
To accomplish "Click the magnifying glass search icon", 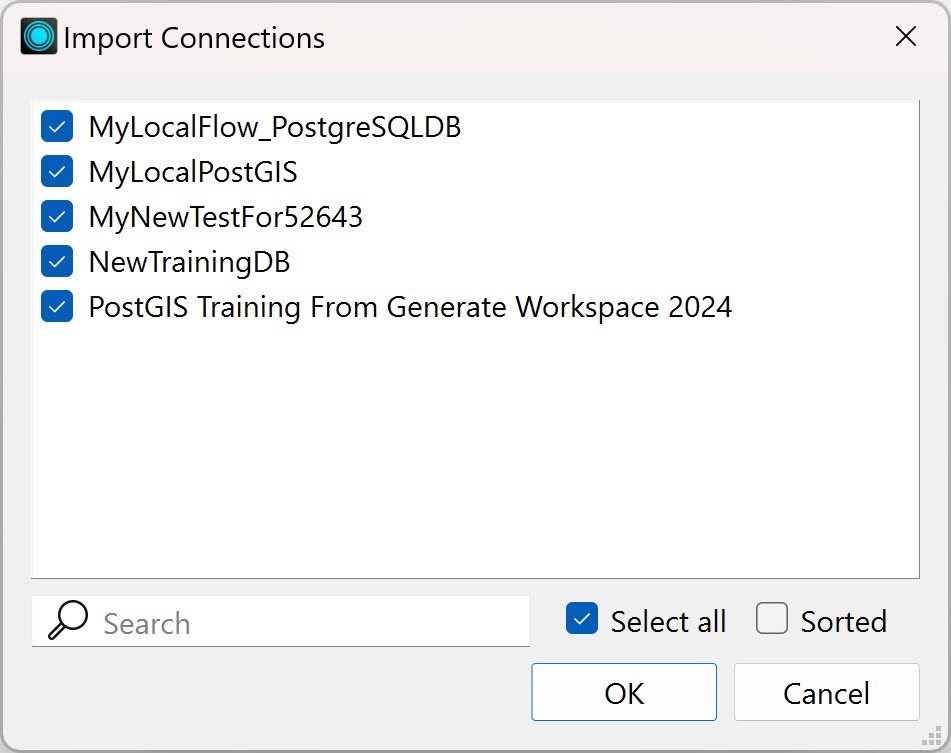I will tap(68, 620).
